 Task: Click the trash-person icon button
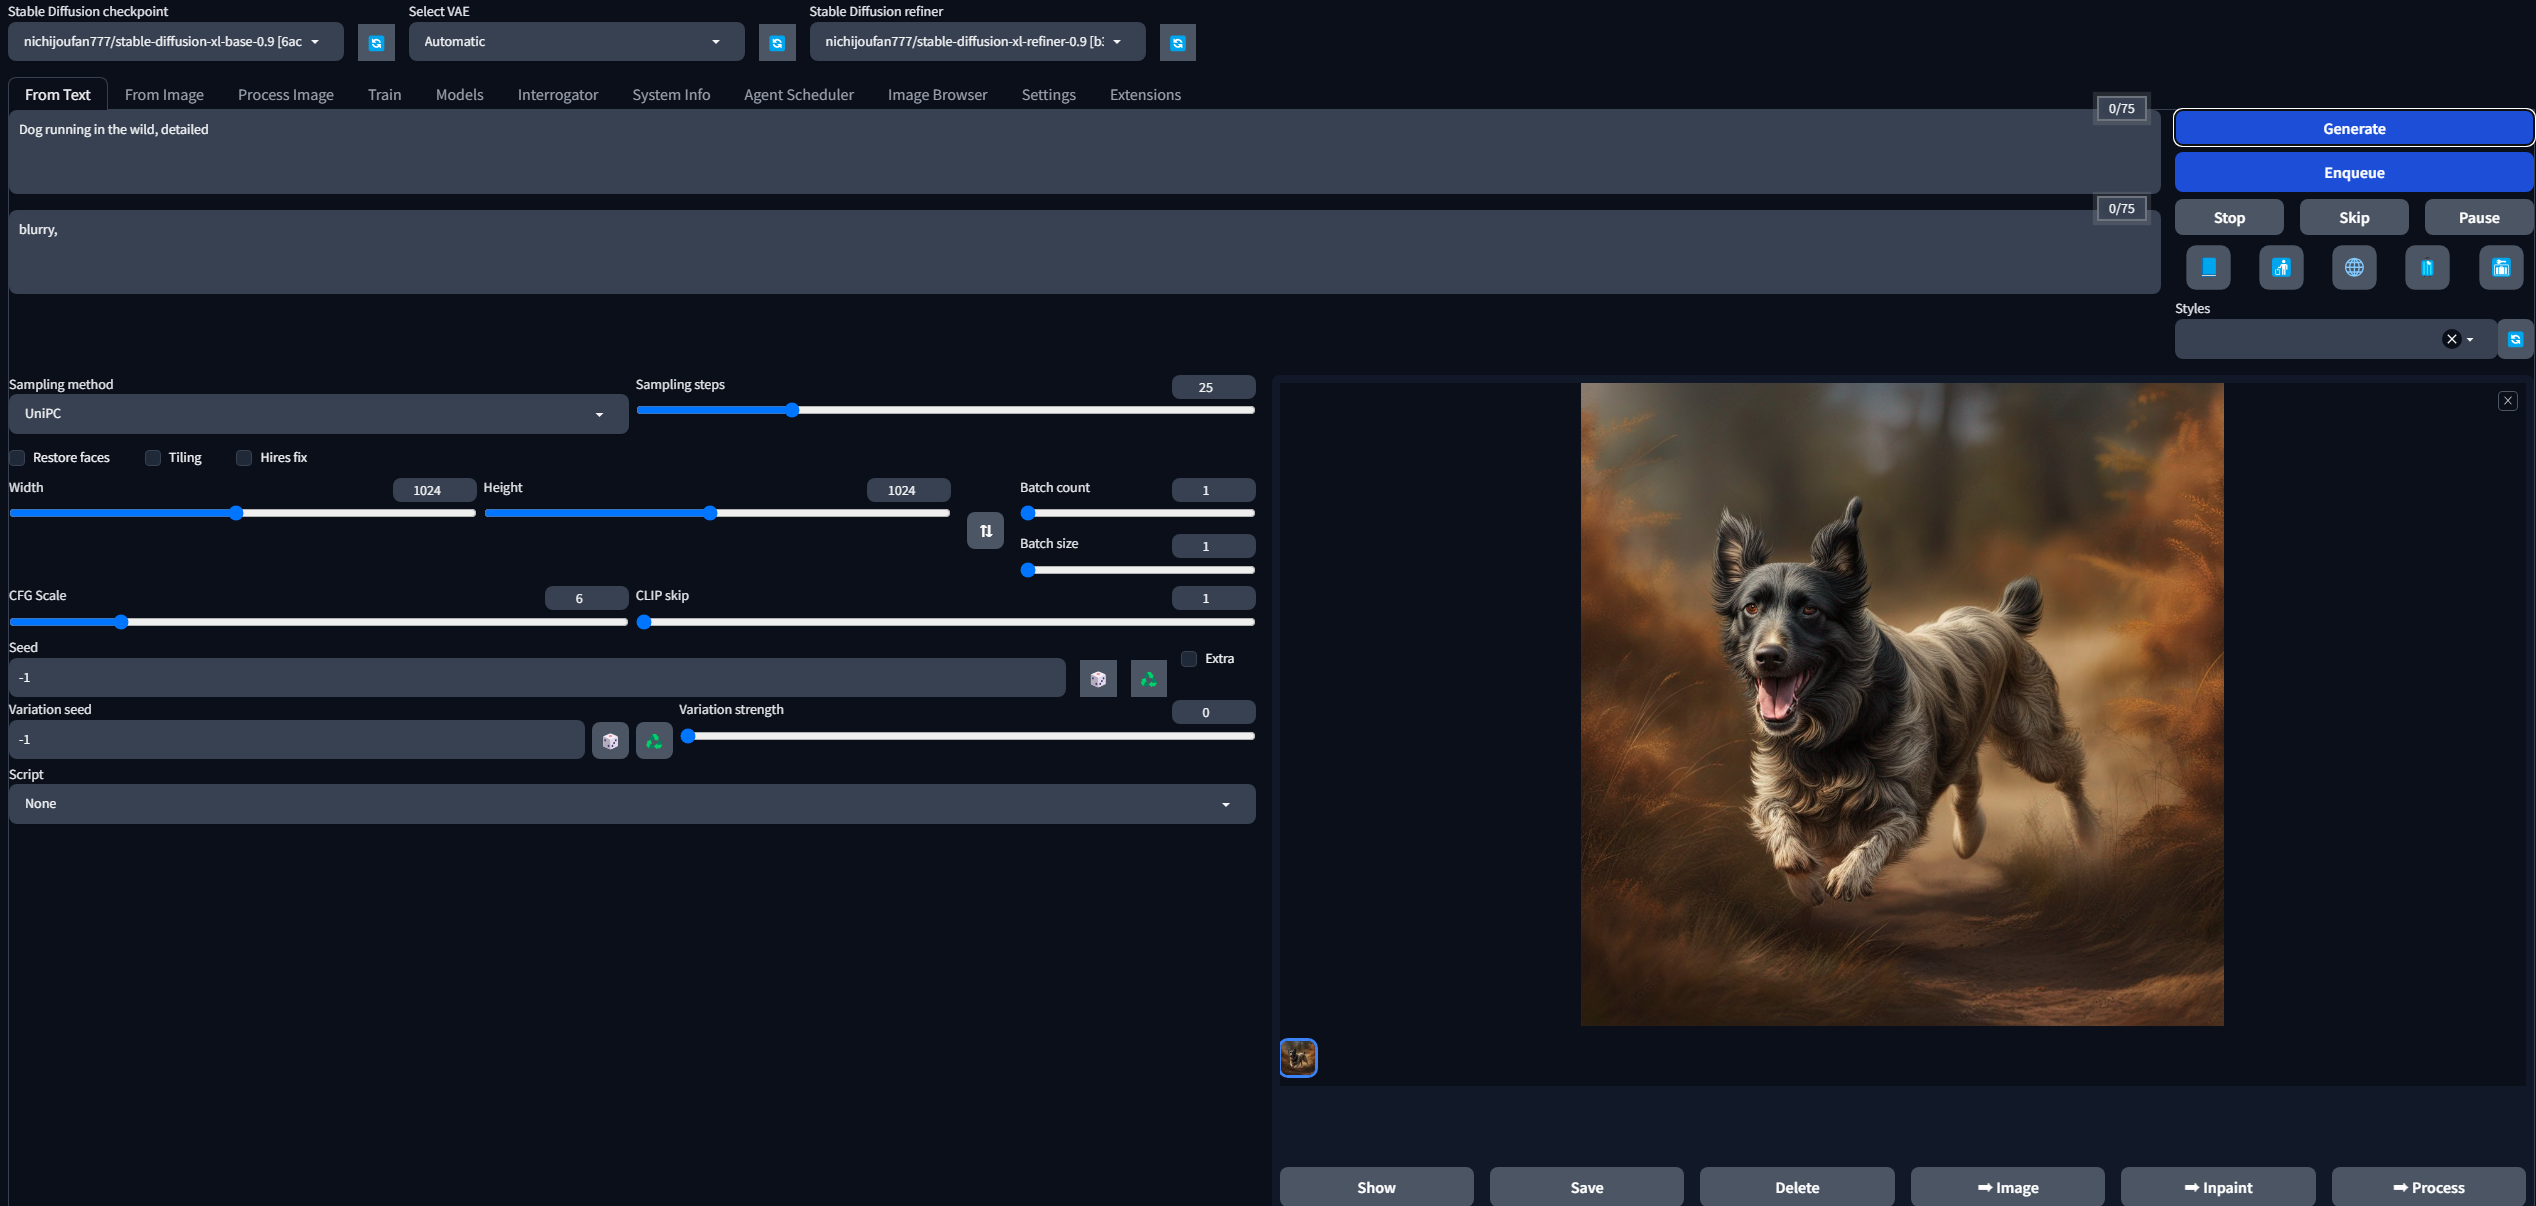pos(2281,267)
